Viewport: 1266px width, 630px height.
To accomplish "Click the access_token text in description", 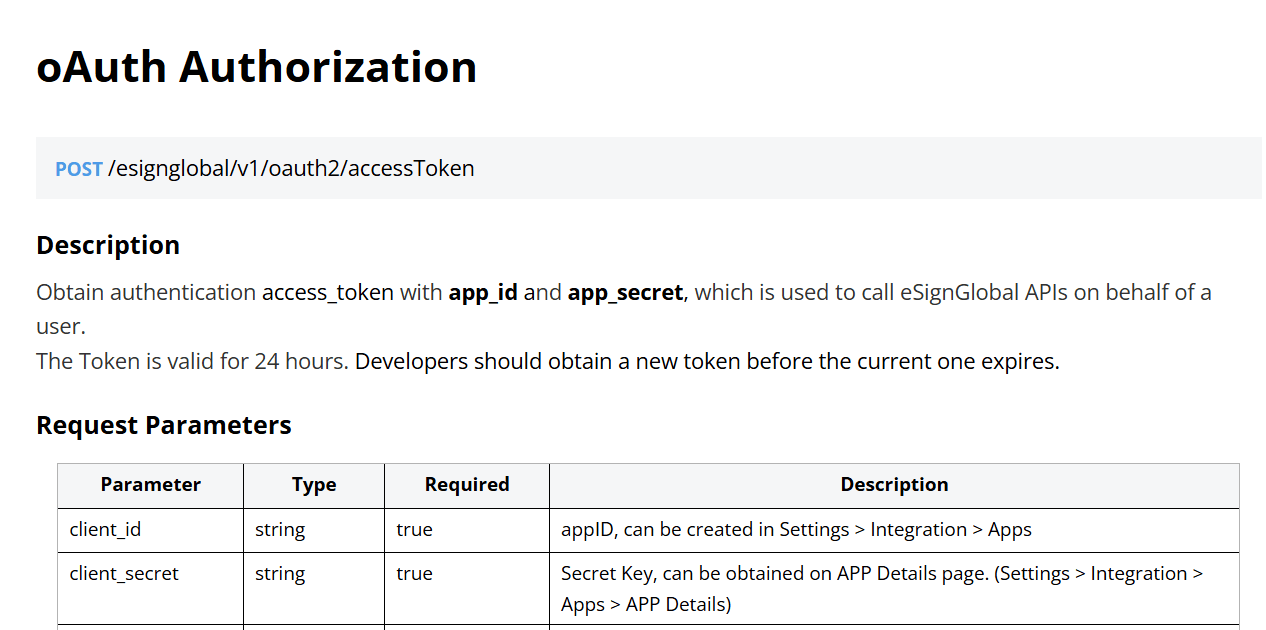I will coord(327,293).
